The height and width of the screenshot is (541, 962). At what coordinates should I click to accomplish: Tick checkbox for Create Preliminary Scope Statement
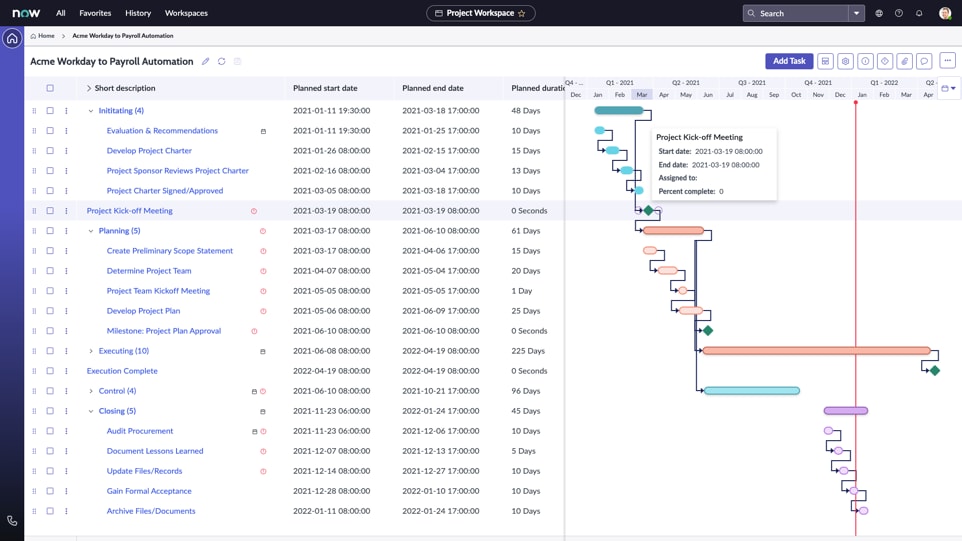pyautogui.click(x=50, y=251)
